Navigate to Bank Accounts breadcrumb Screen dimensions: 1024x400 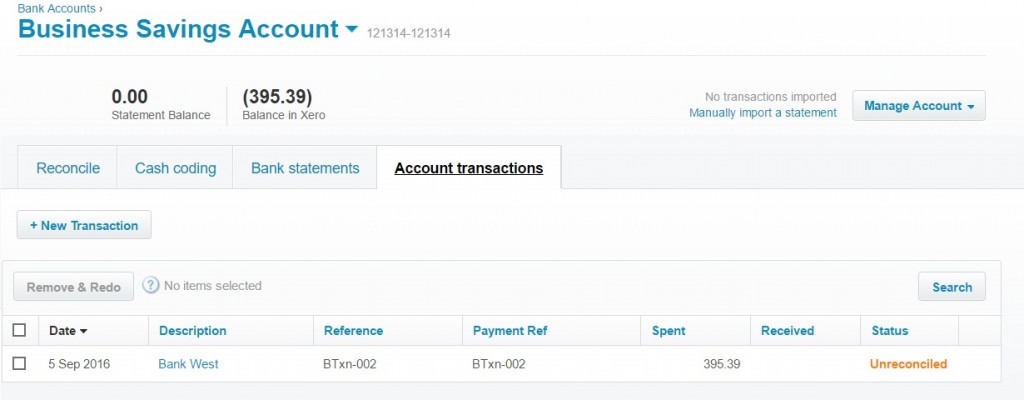click(56, 8)
